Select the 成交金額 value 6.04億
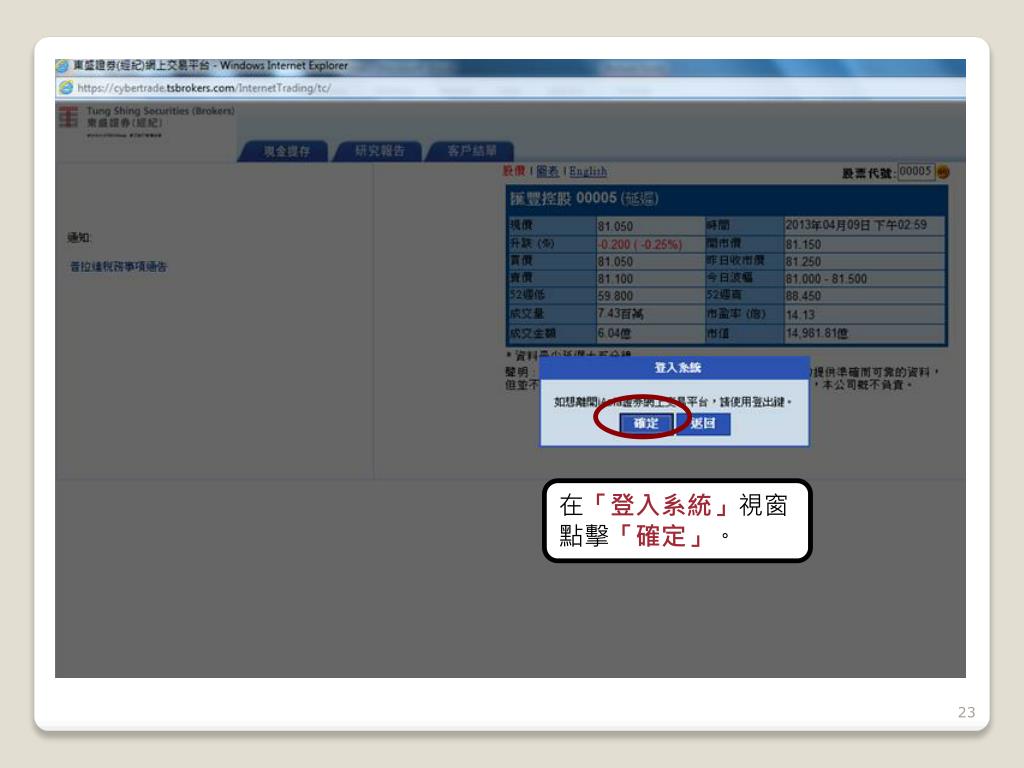 tap(614, 333)
